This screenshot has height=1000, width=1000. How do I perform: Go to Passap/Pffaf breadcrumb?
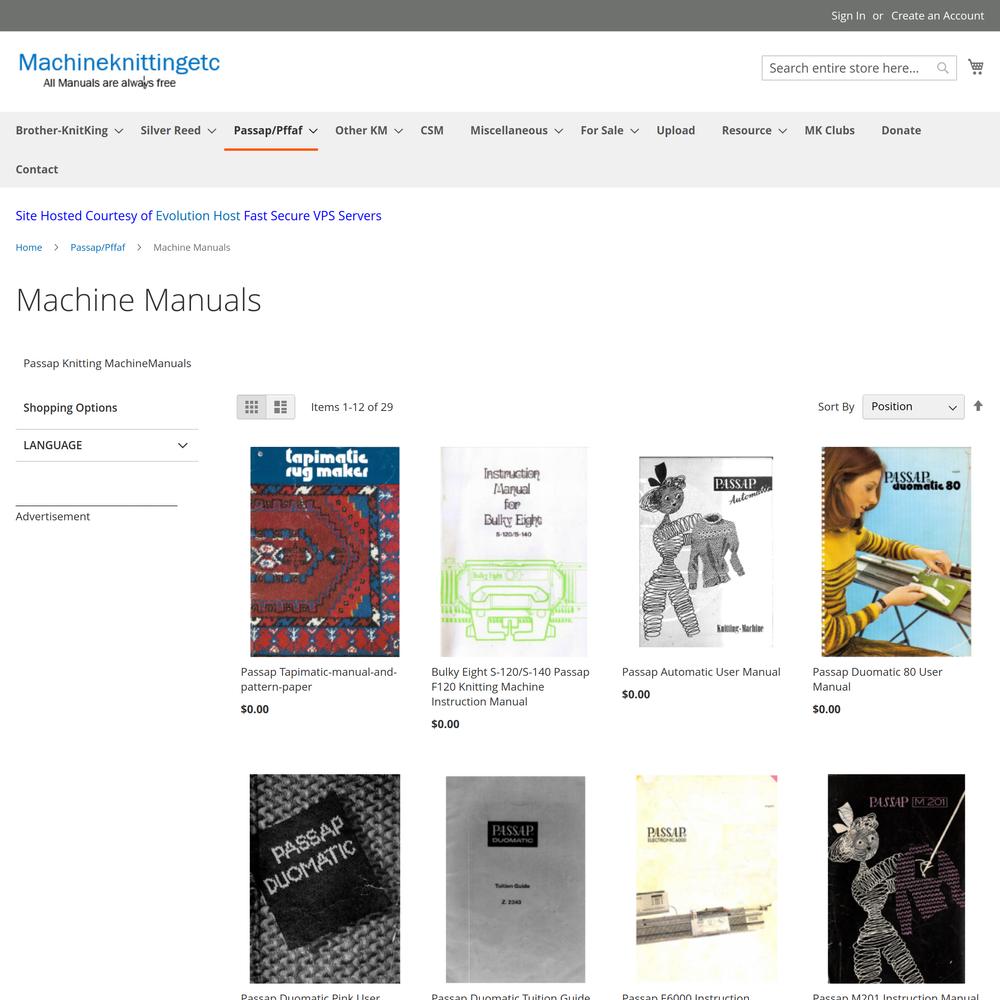[x=98, y=247]
